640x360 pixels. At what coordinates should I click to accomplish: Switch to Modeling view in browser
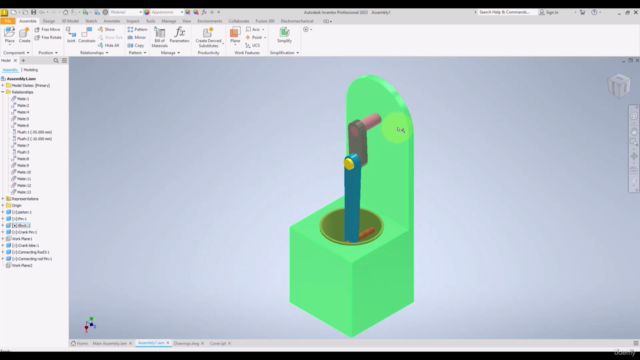click(x=31, y=70)
